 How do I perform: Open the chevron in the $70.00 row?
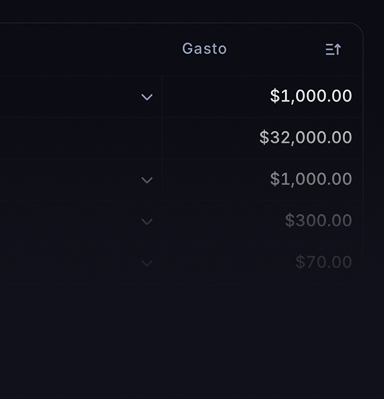pos(147,263)
